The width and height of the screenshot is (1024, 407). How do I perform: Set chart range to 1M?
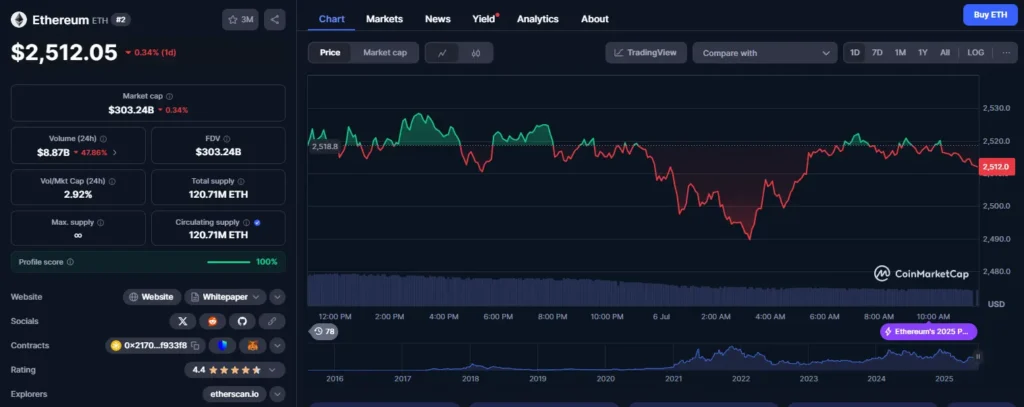click(900, 52)
